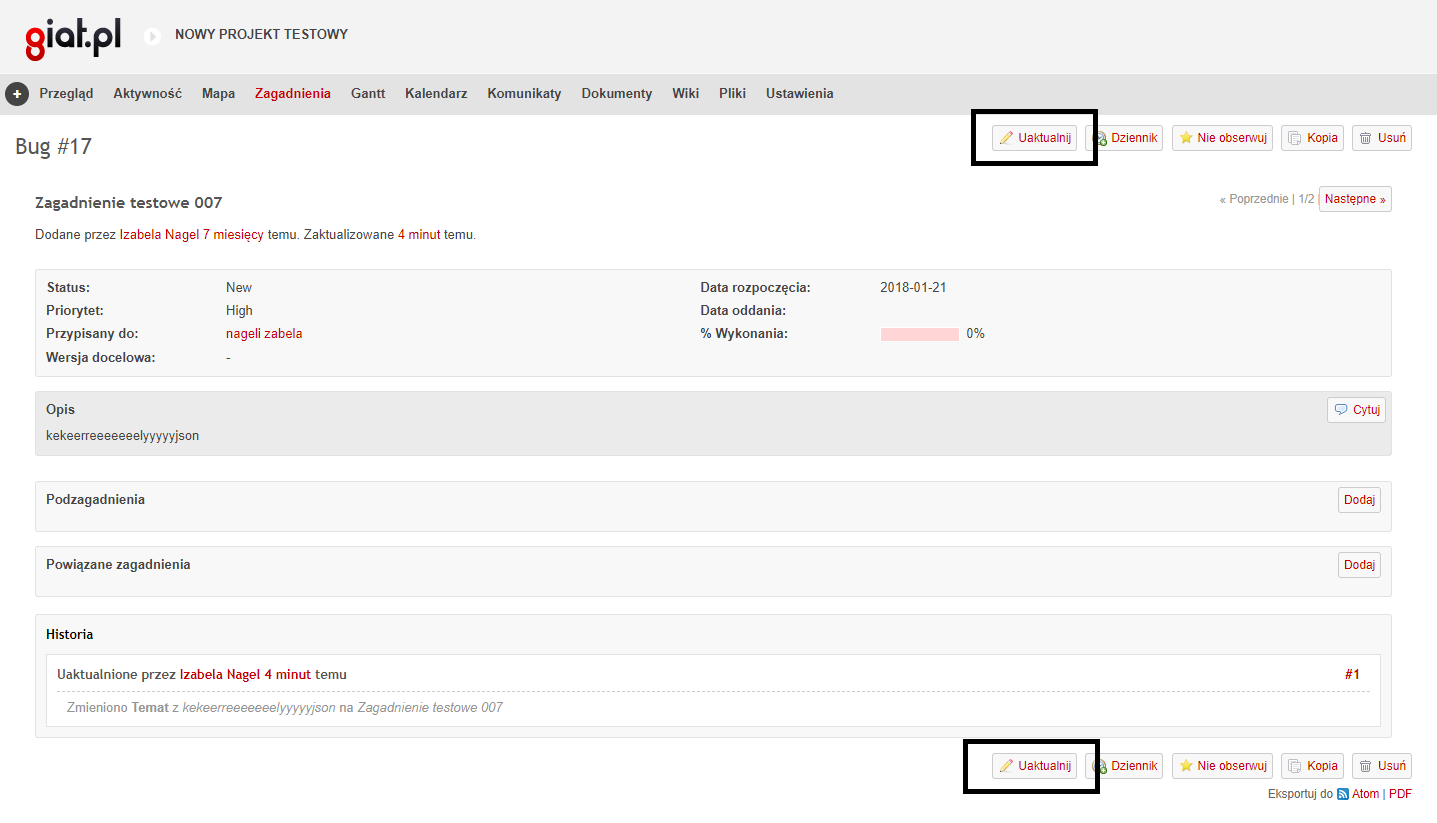
Task: Click top Uaktualnij button
Action: click(1034, 138)
